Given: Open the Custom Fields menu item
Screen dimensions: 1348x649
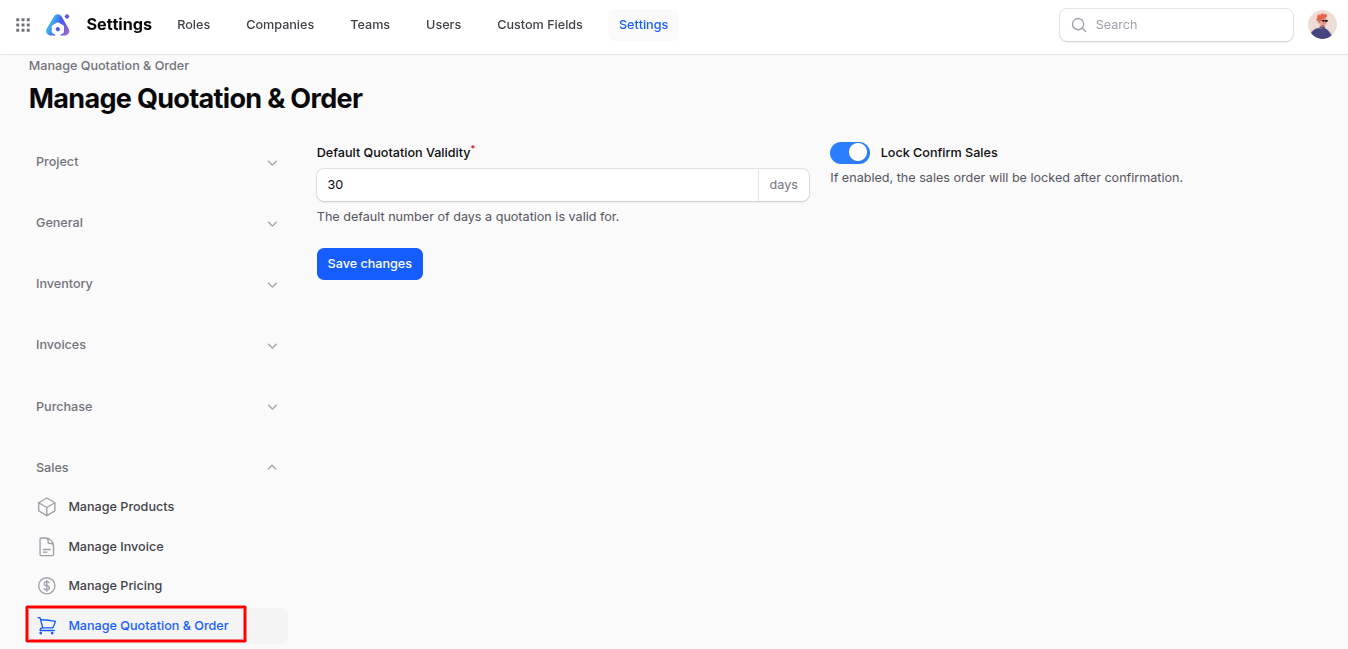Looking at the screenshot, I should coord(539,24).
